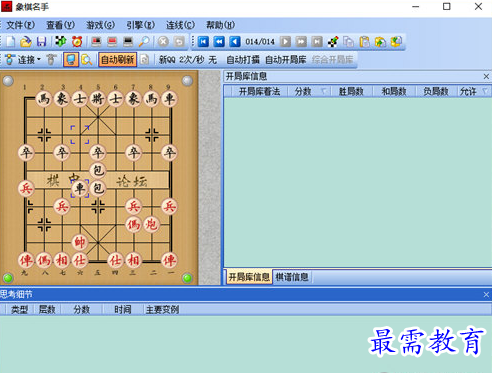This screenshot has height=373, width=492.
Task: Switch to 棋谱信息 tab
Action: [x=292, y=277]
